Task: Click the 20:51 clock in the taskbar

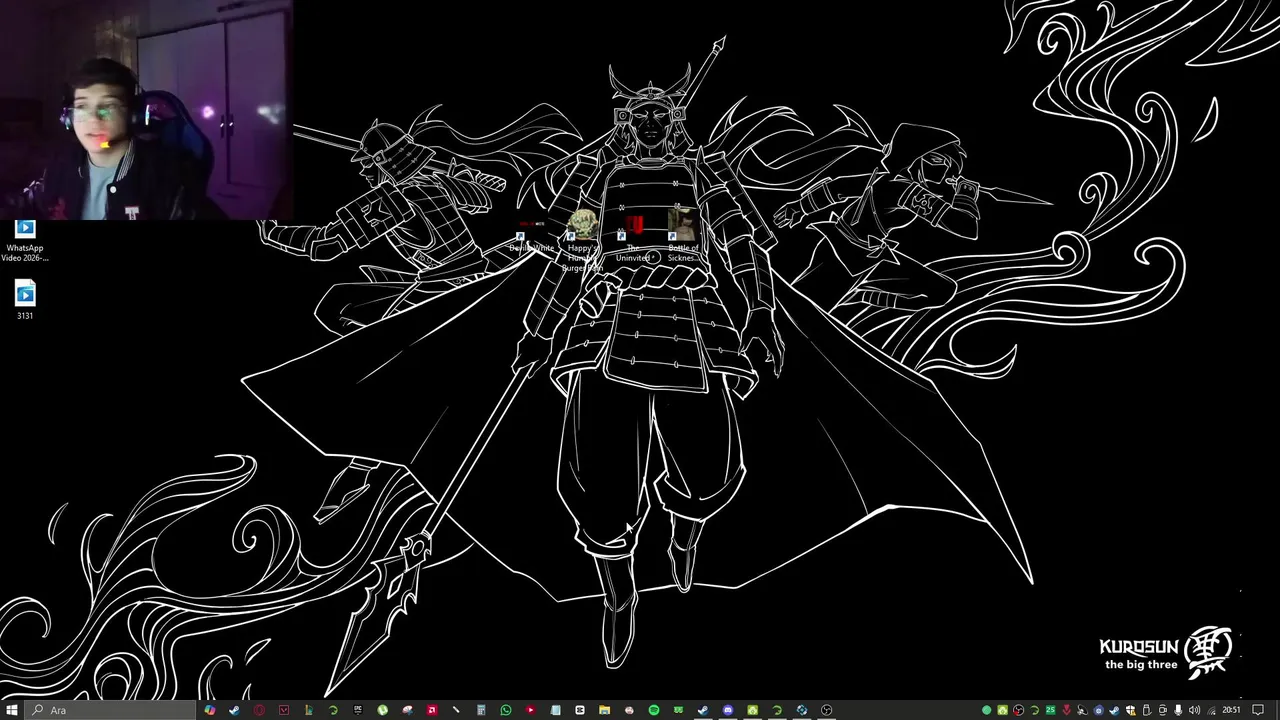Action: tap(1231, 710)
